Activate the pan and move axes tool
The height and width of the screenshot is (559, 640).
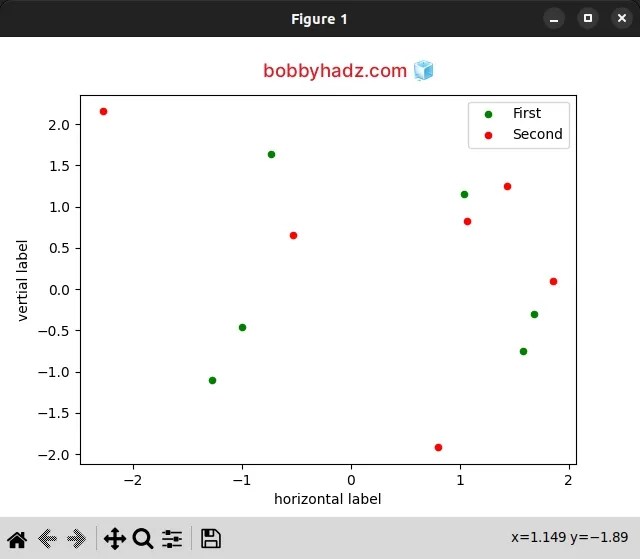pos(115,539)
